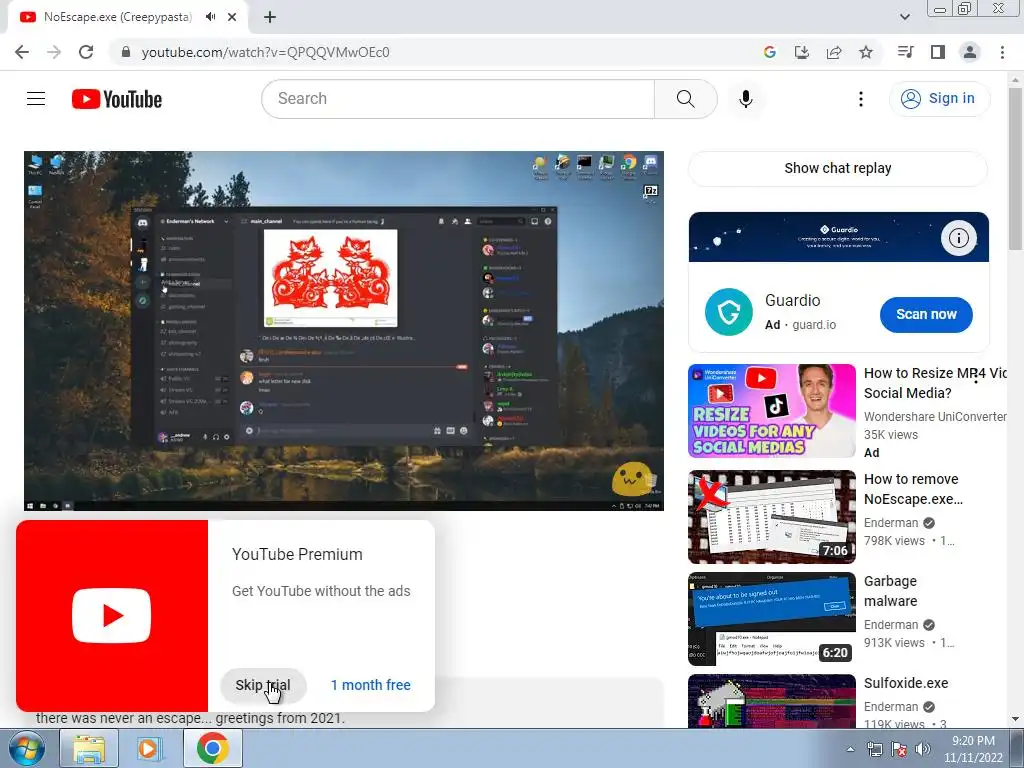View site info via padlock icon
Screen dimensions: 1024x768
click(x=126, y=52)
